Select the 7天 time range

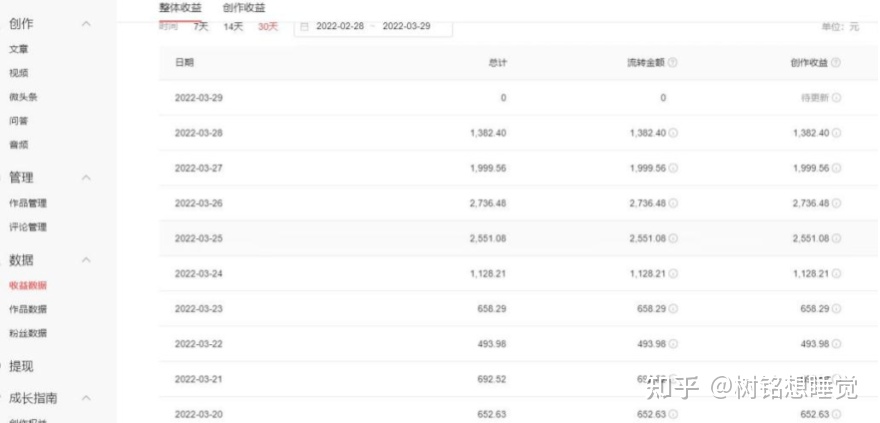(x=201, y=27)
